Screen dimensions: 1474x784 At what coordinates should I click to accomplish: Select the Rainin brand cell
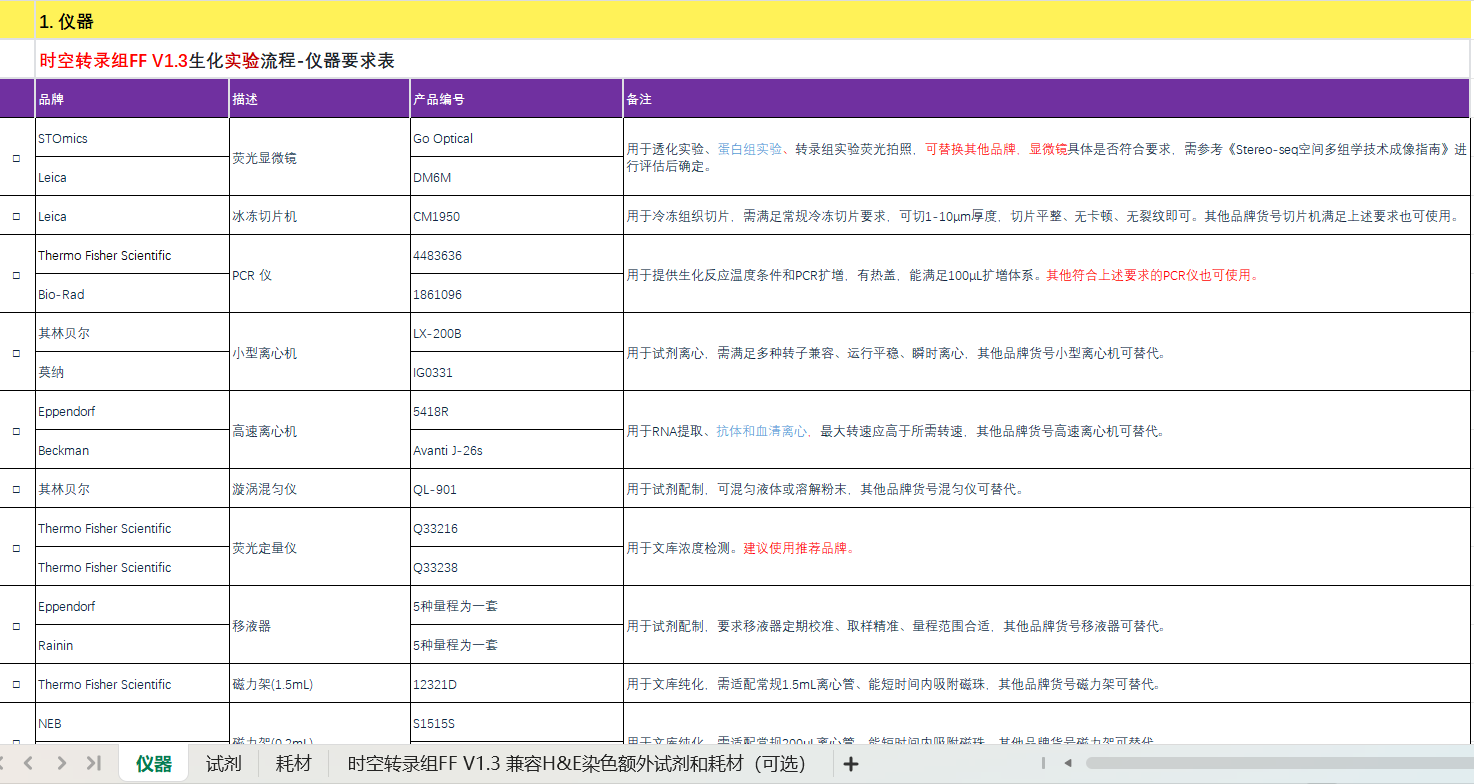point(132,645)
